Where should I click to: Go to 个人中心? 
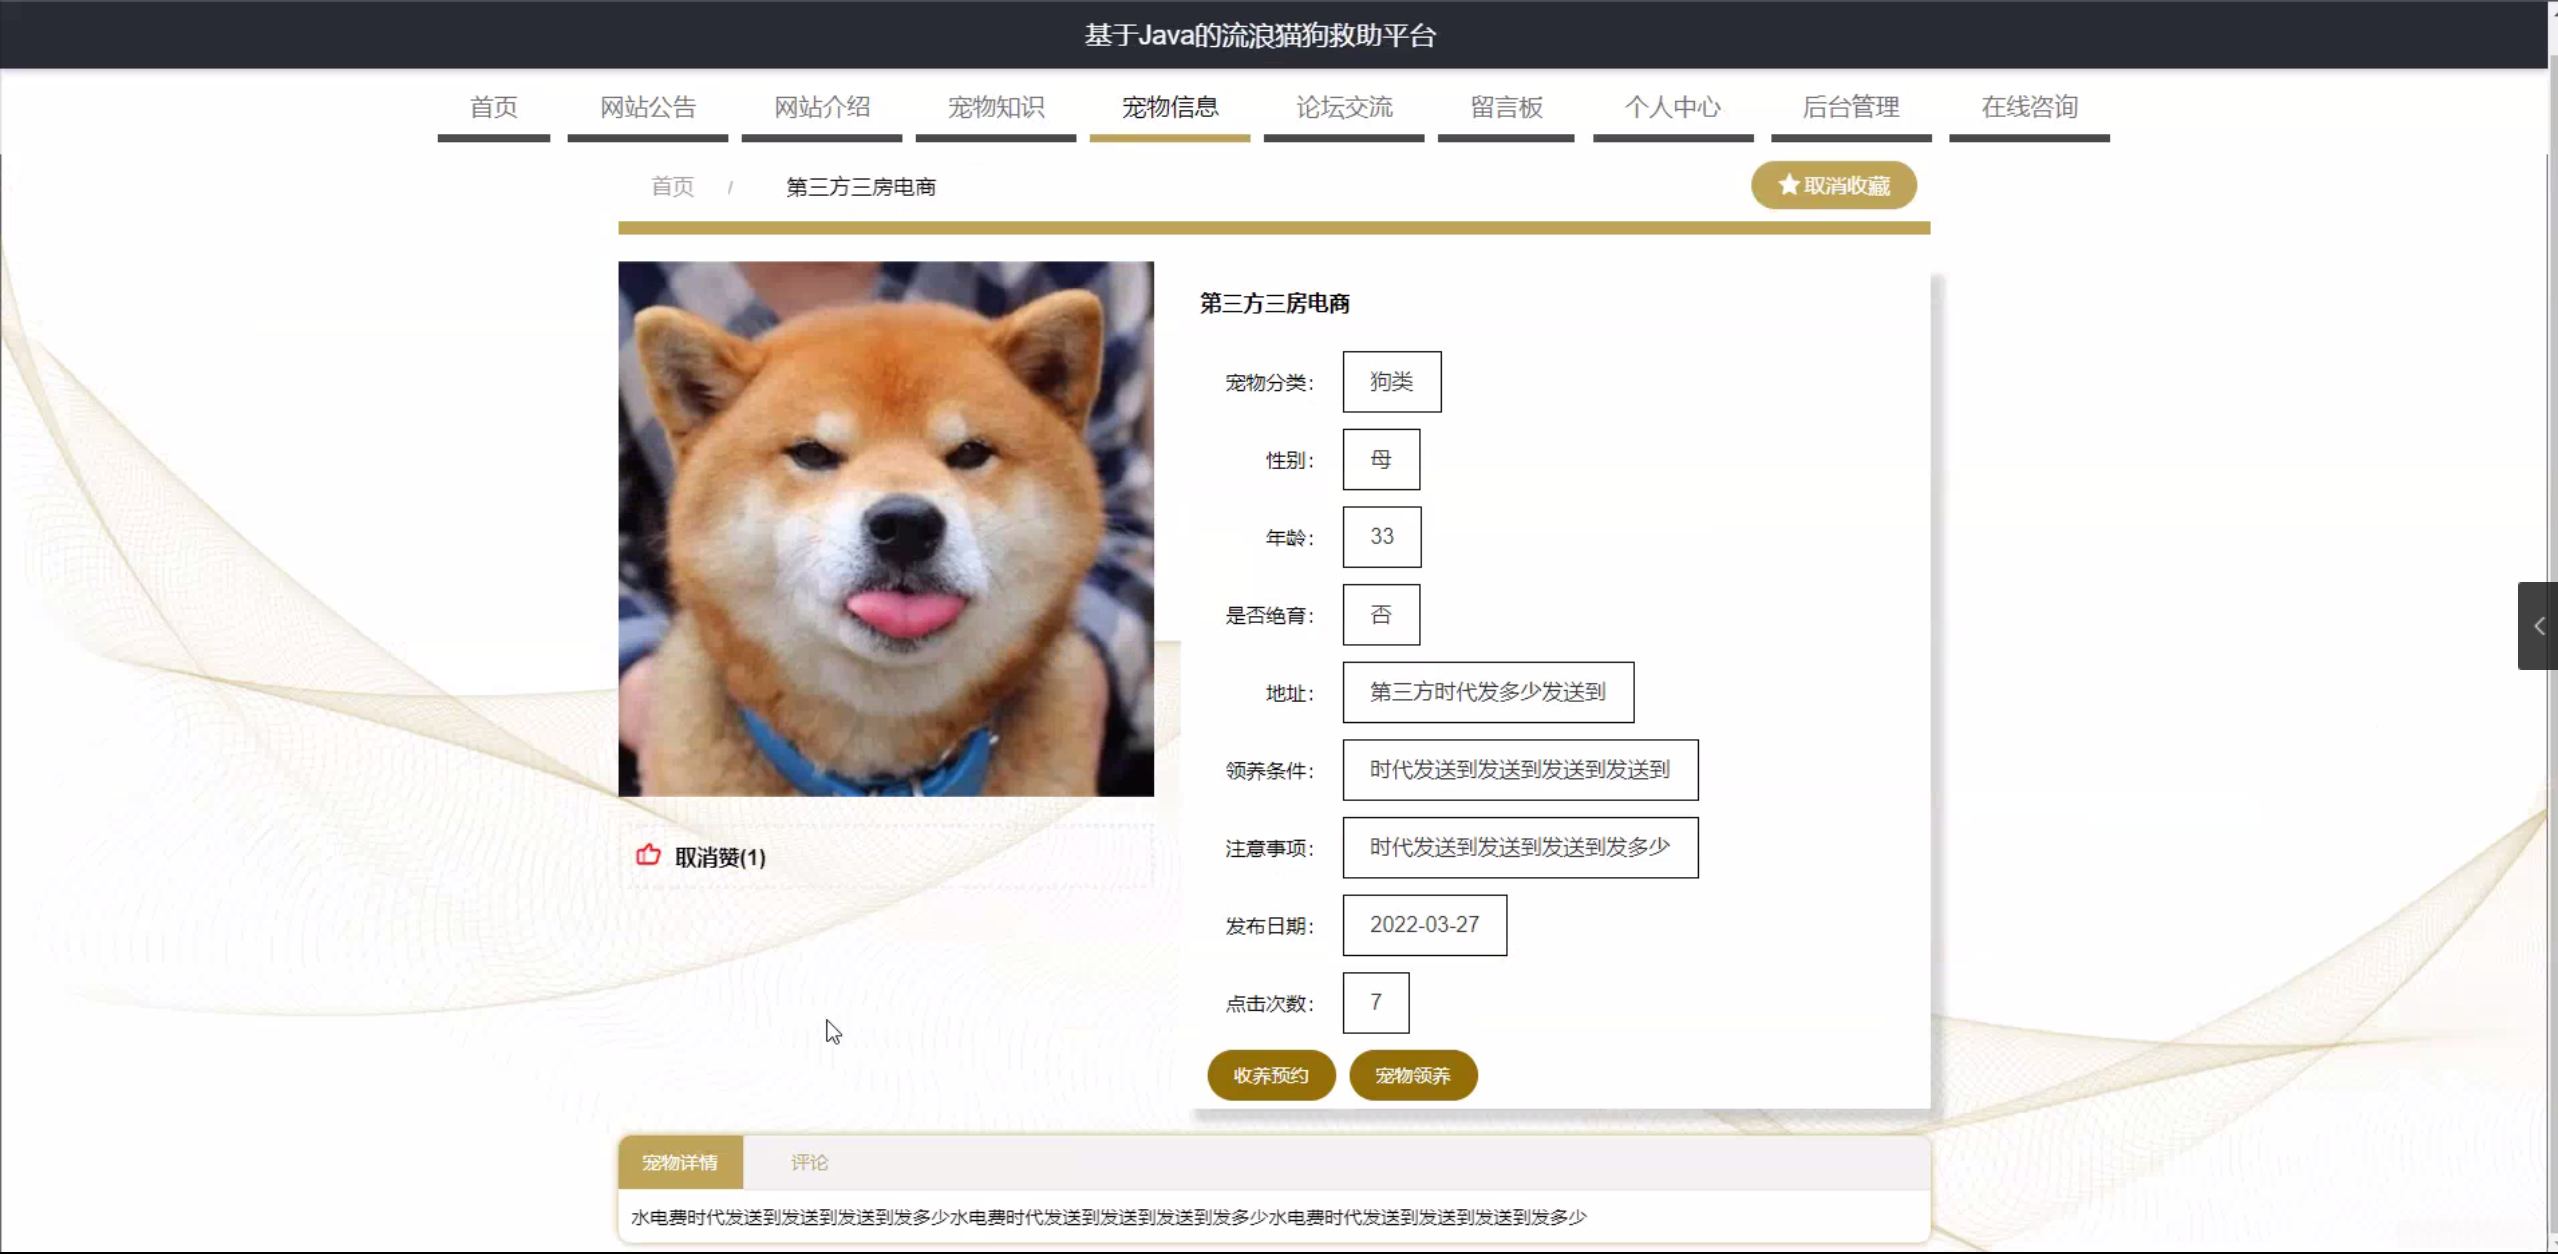click(x=1672, y=107)
